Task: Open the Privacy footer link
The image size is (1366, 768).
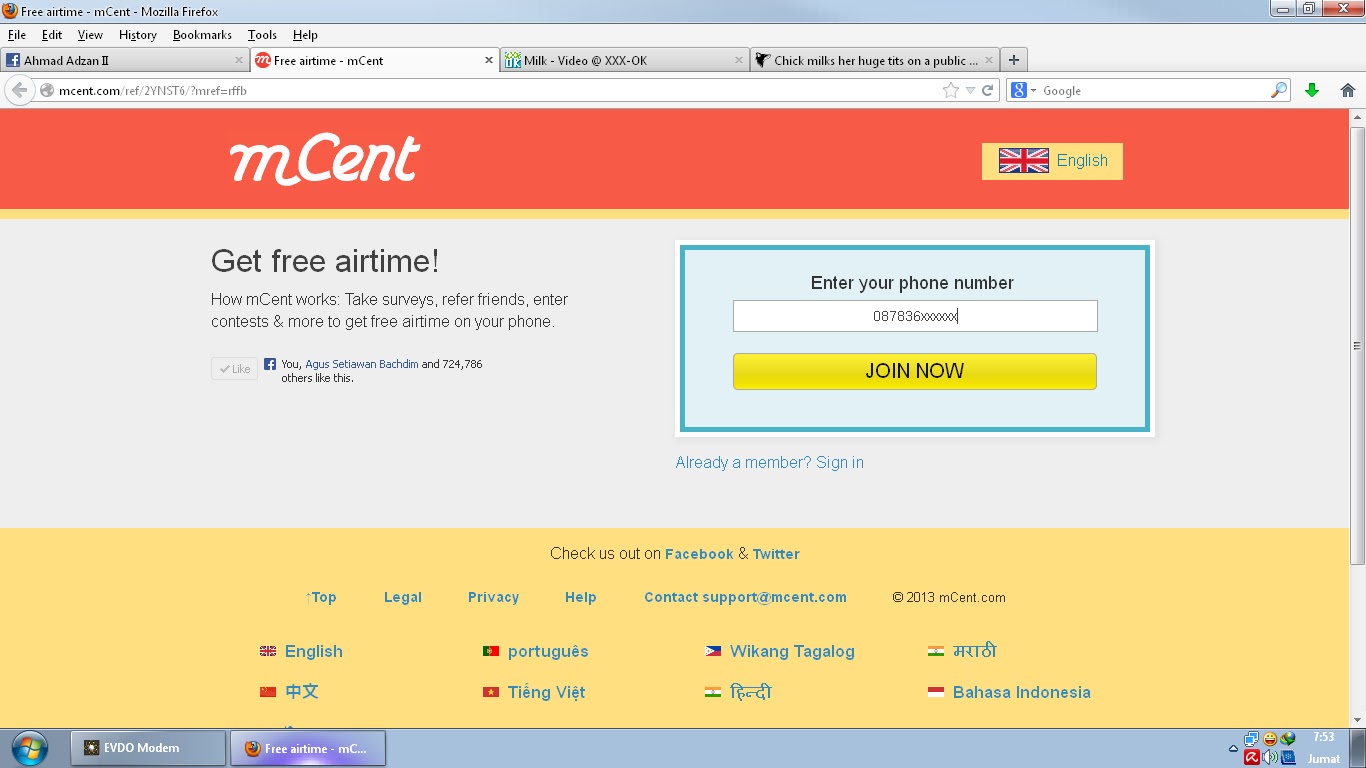Action: 493,597
